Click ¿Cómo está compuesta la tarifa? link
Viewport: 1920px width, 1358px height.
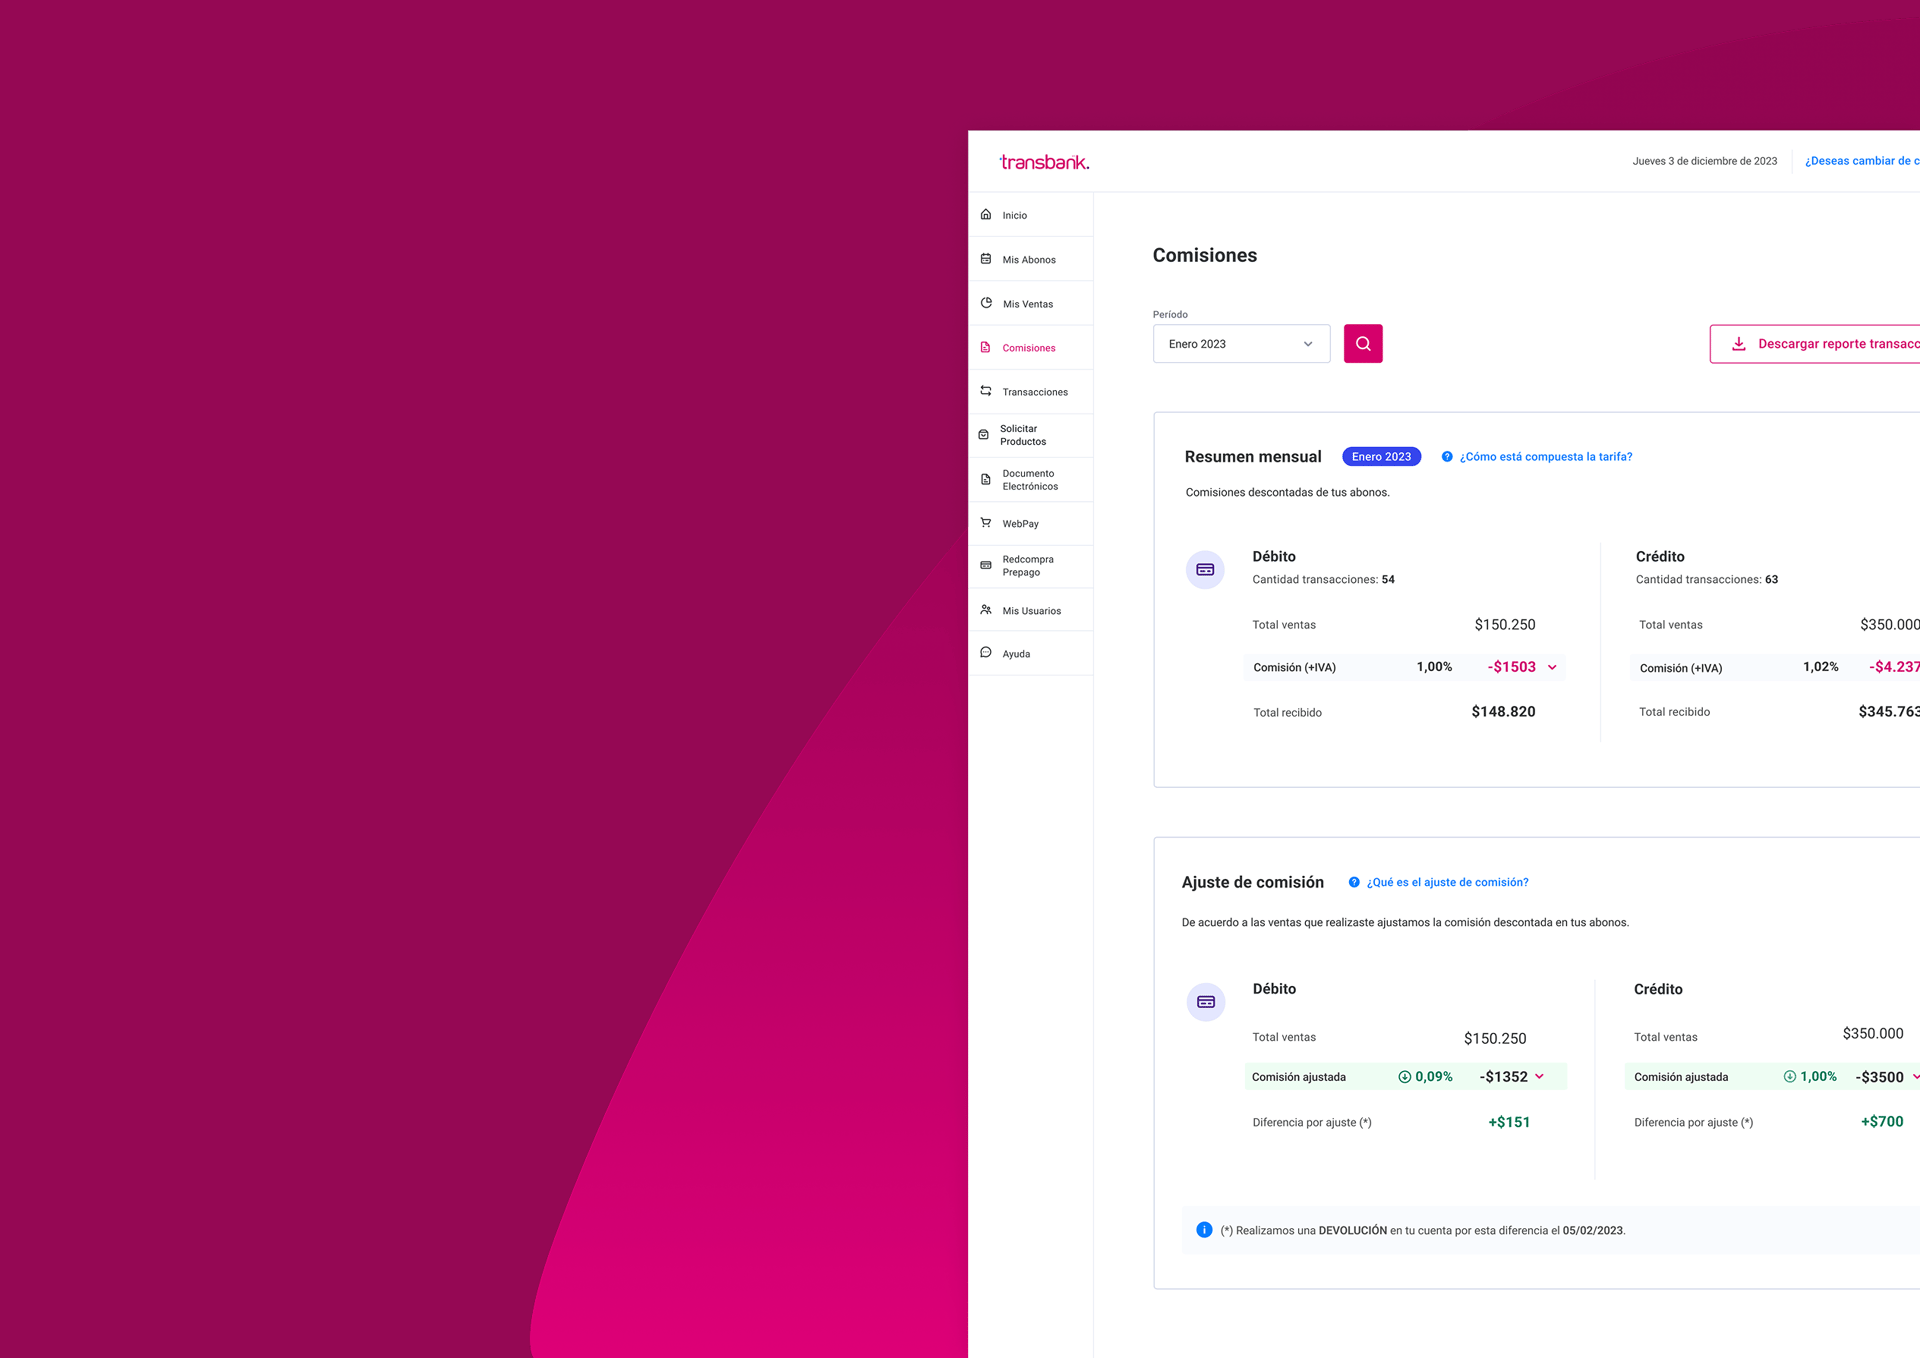1545,457
